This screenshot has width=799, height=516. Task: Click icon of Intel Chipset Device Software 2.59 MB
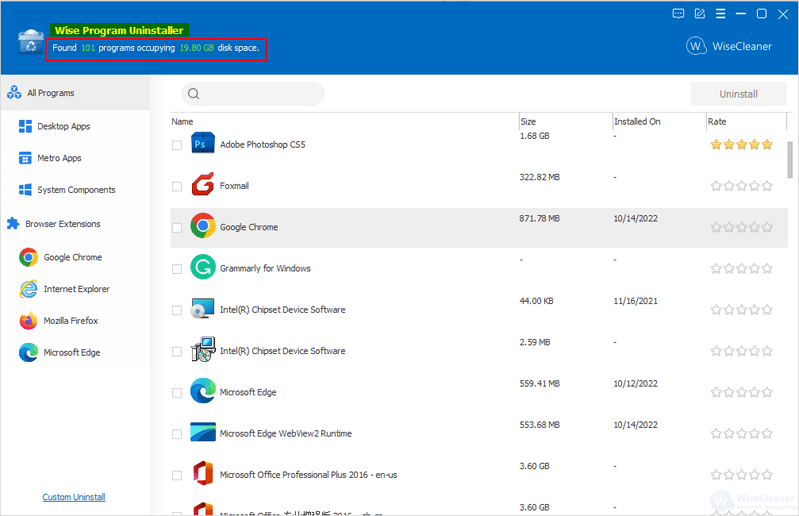203,350
